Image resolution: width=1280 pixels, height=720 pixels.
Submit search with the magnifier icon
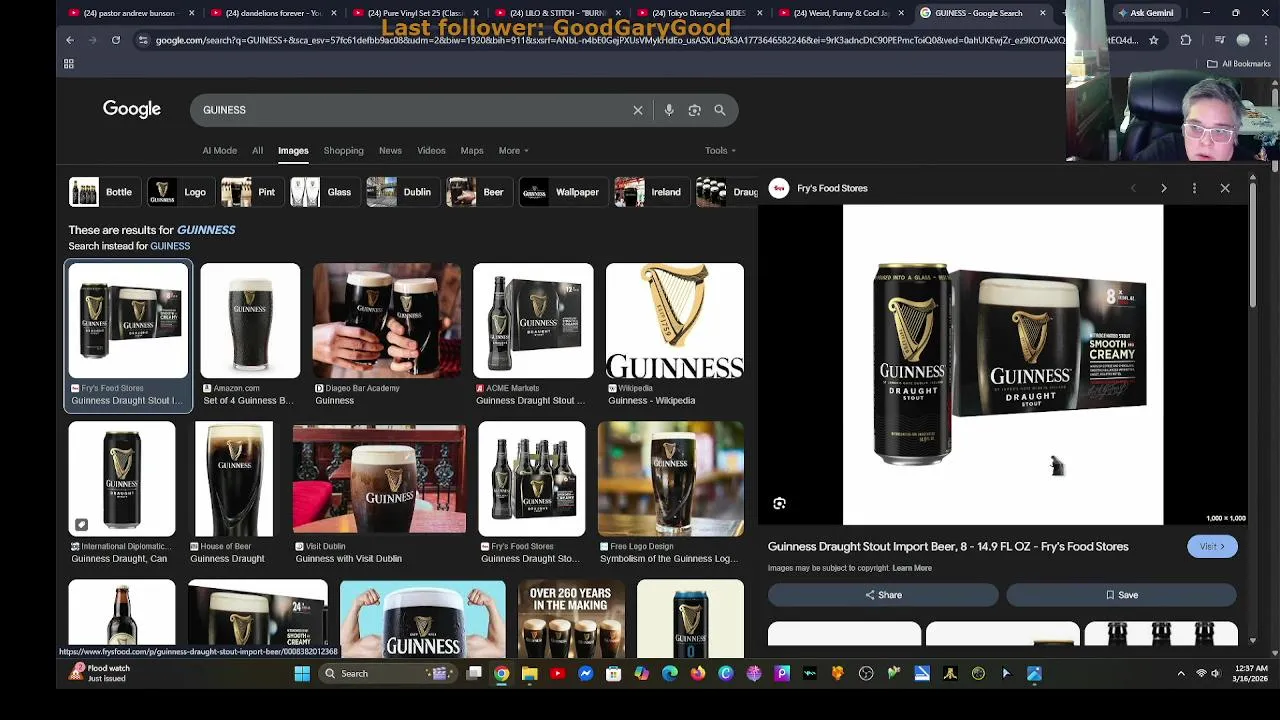[720, 110]
